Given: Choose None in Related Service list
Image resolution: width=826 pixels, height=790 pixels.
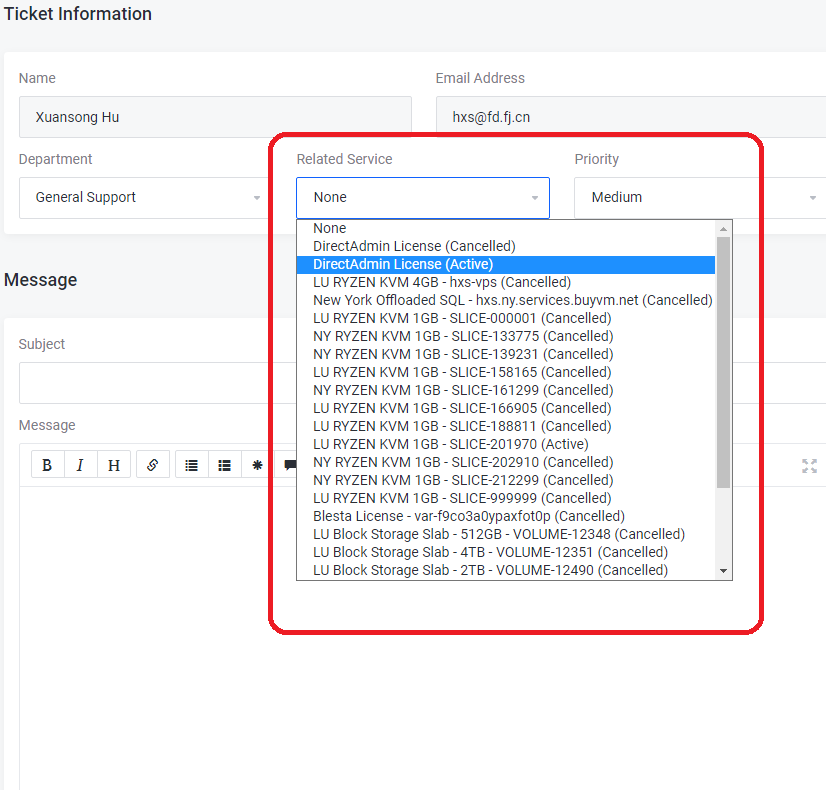Looking at the screenshot, I should (506, 228).
